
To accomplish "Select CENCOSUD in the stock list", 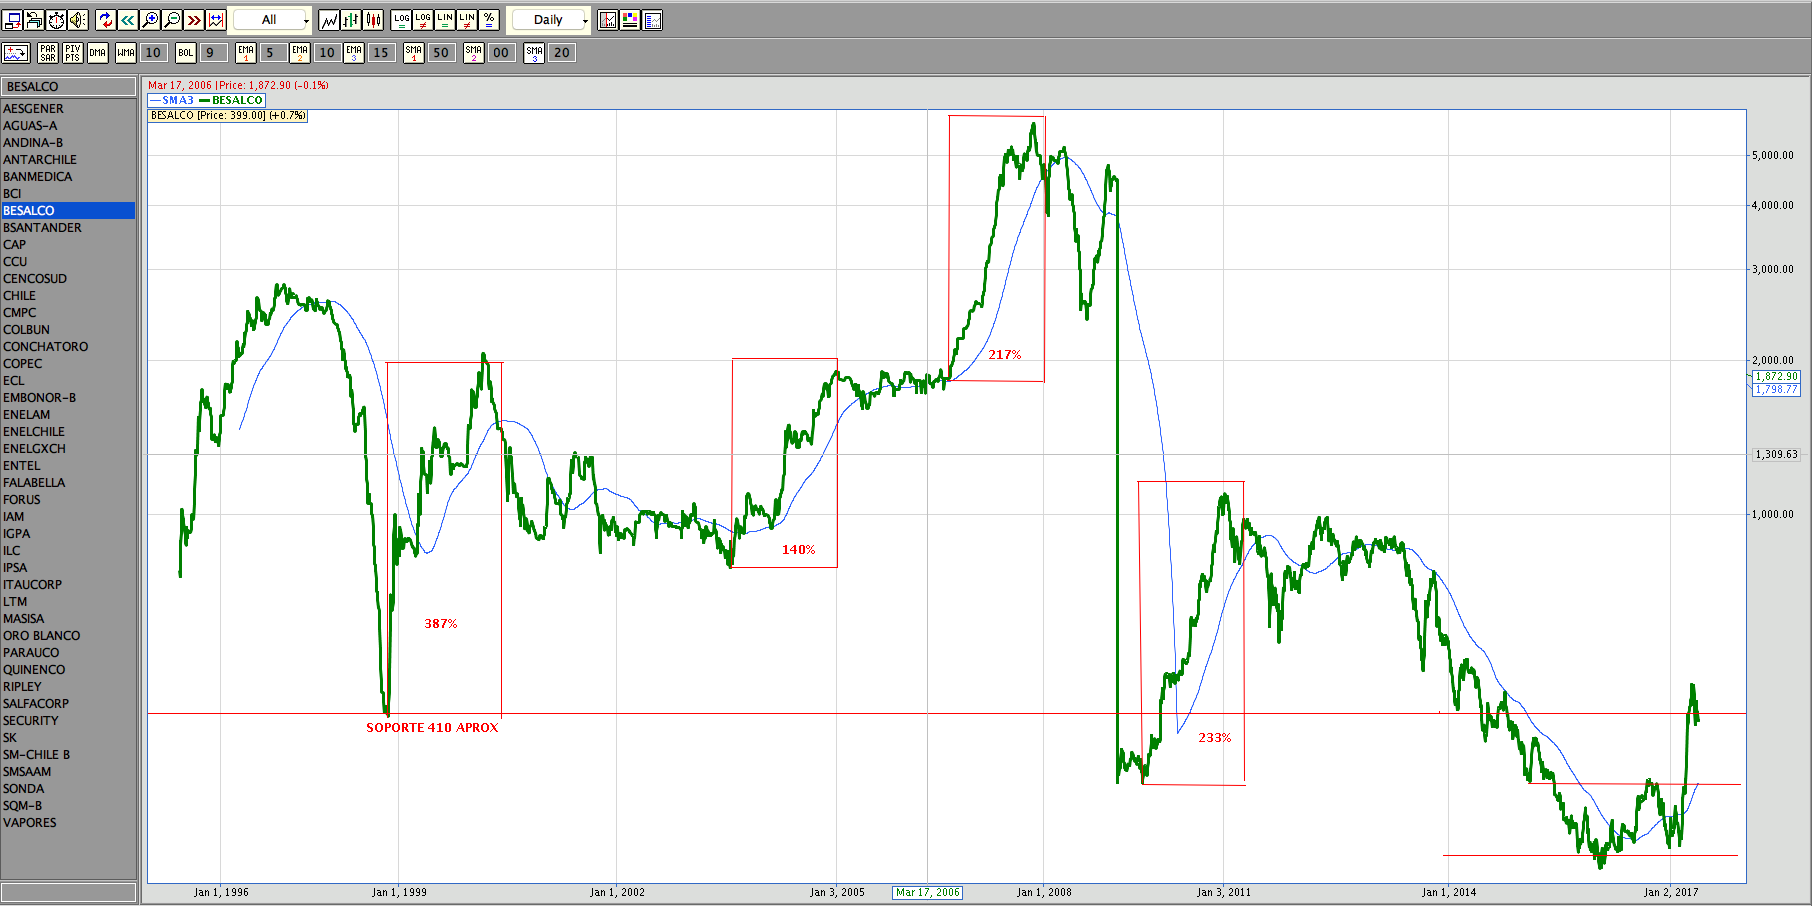I will (68, 279).
